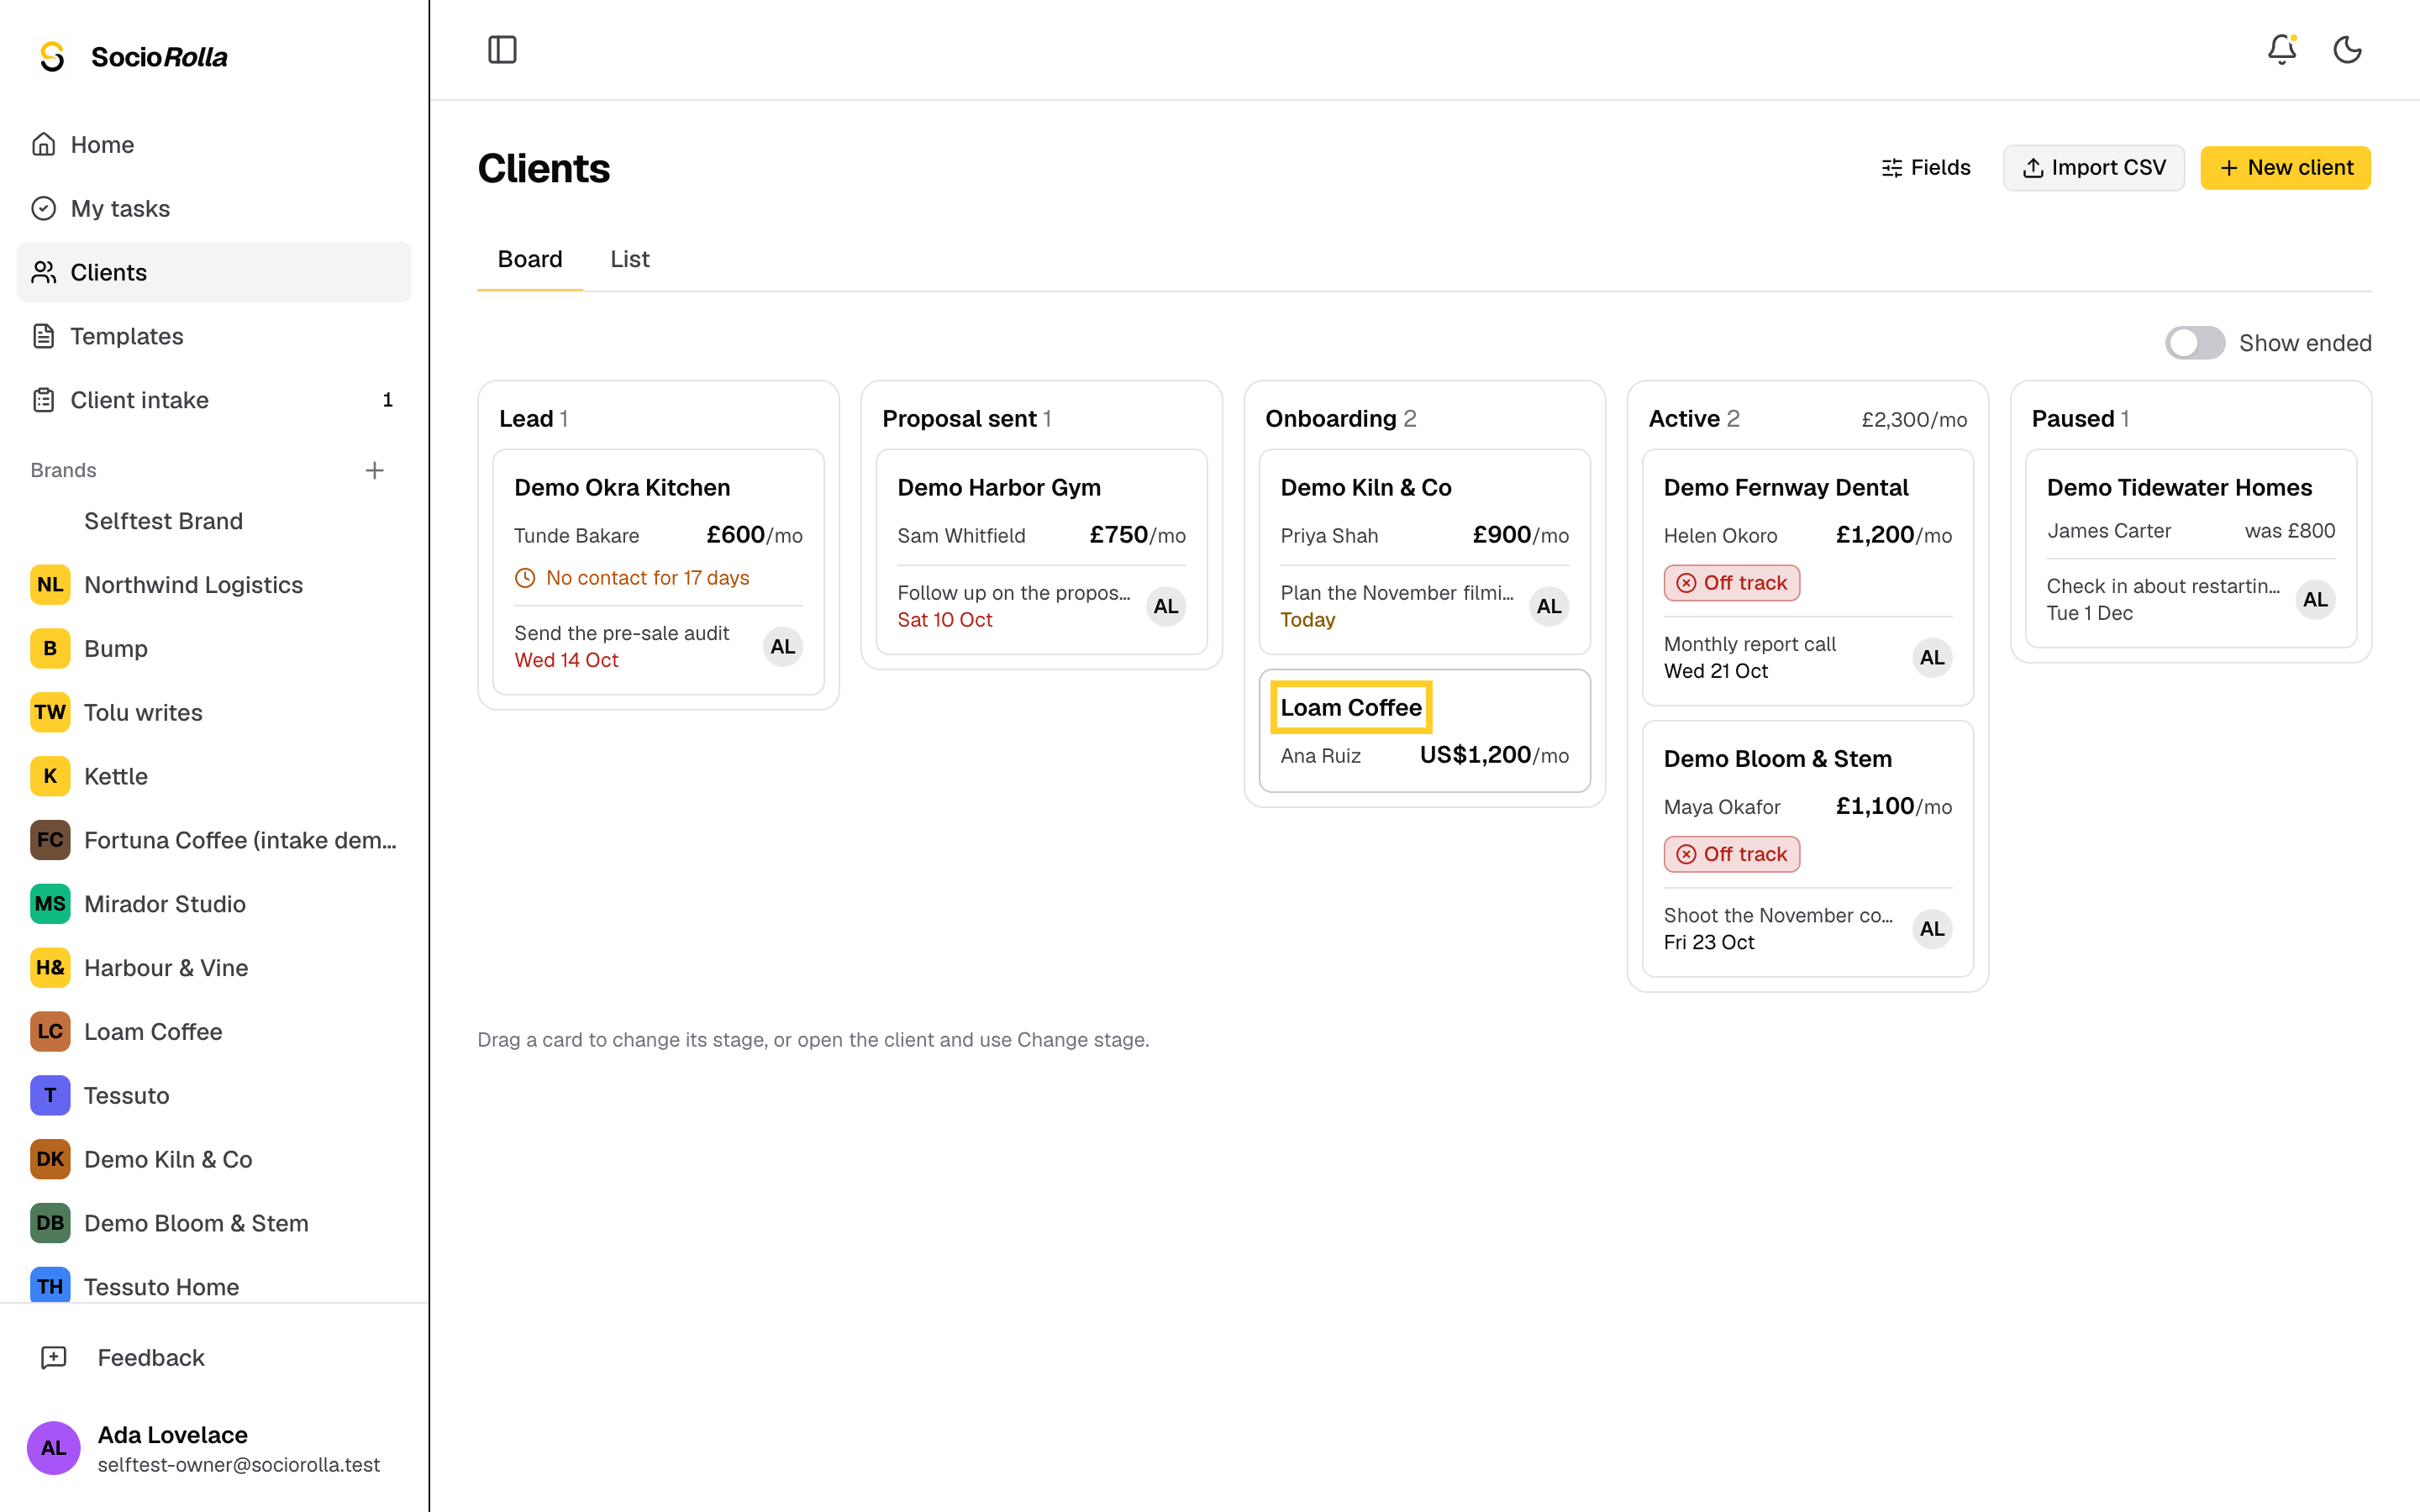Viewport: 2420px width, 1512px height.
Task: Click Import CSV button
Action: point(2093,168)
